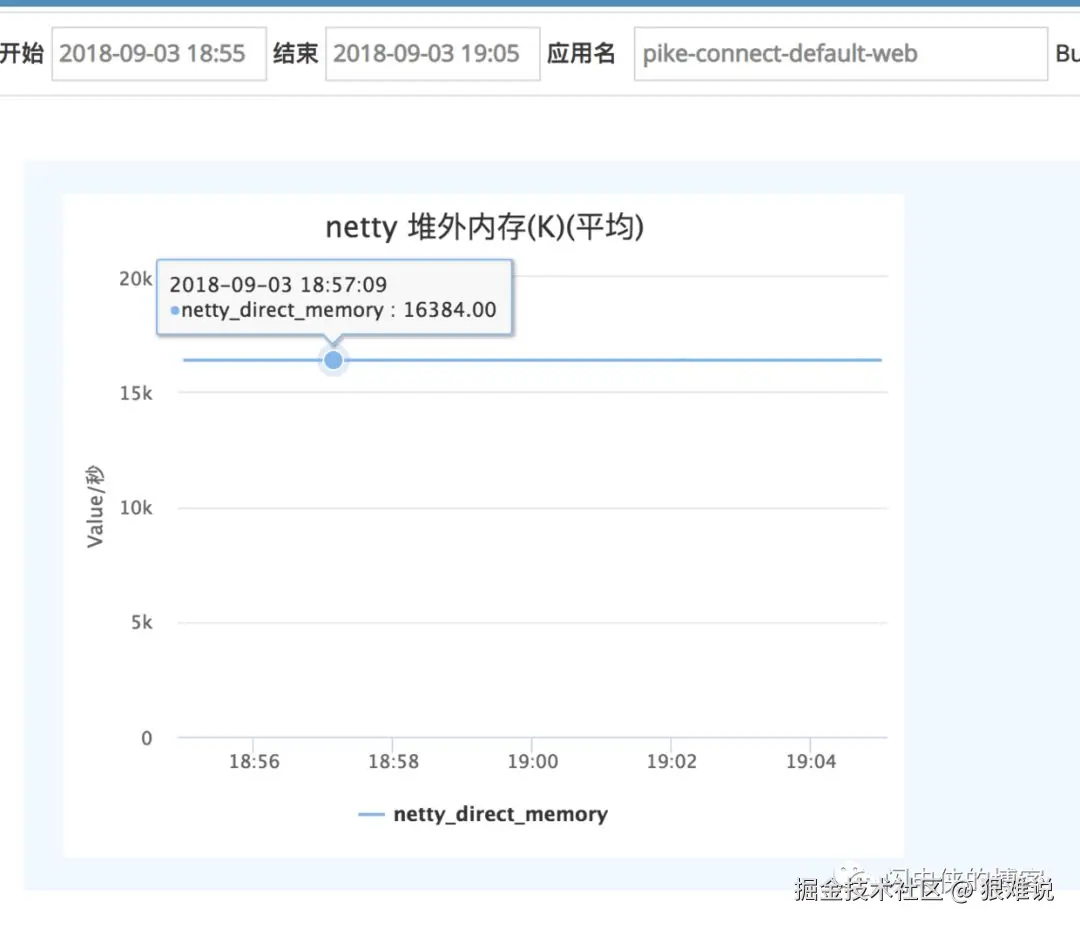Toggle the netty_direct_memory legend entry
The height and width of the screenshot is (929, 1080).
click(501, 814)
